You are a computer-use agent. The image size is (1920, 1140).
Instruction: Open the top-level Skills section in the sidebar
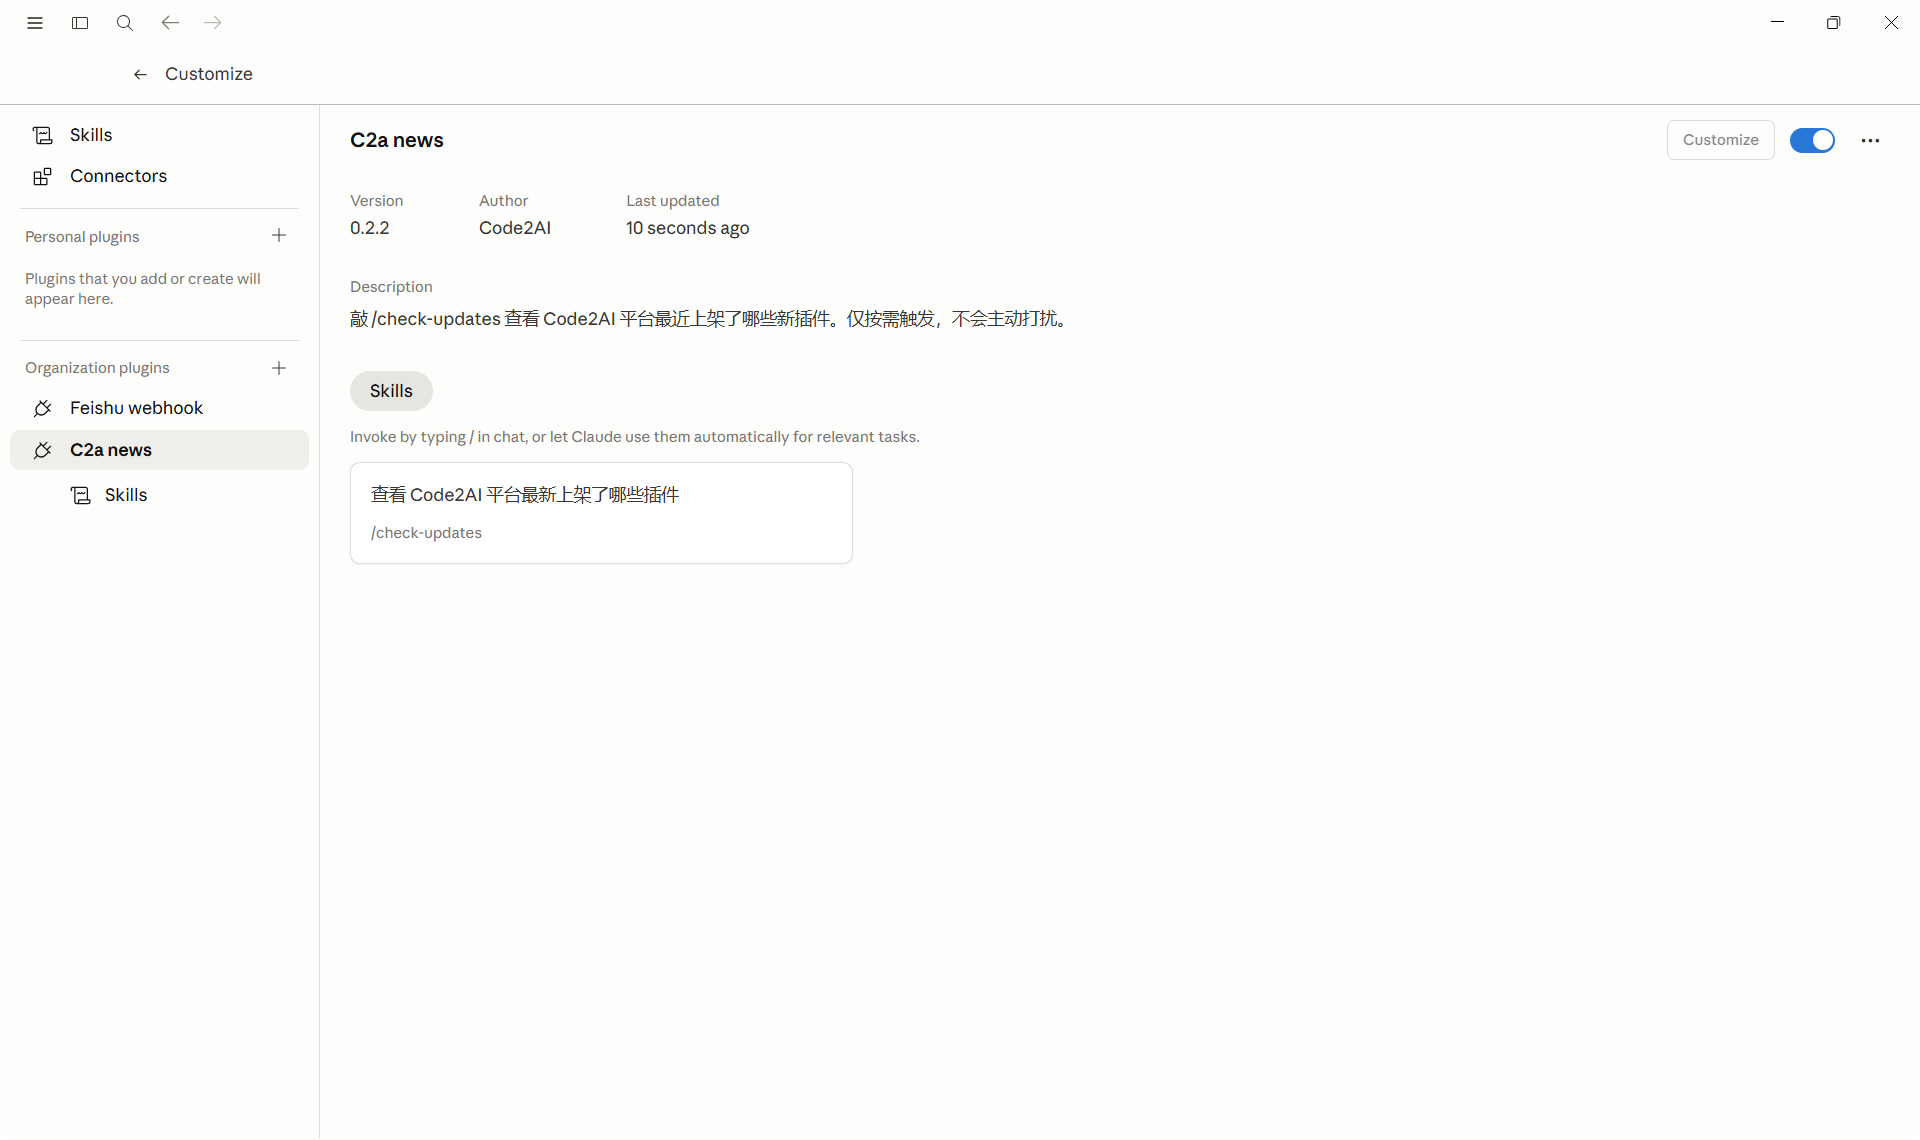(x=160, y=135)
